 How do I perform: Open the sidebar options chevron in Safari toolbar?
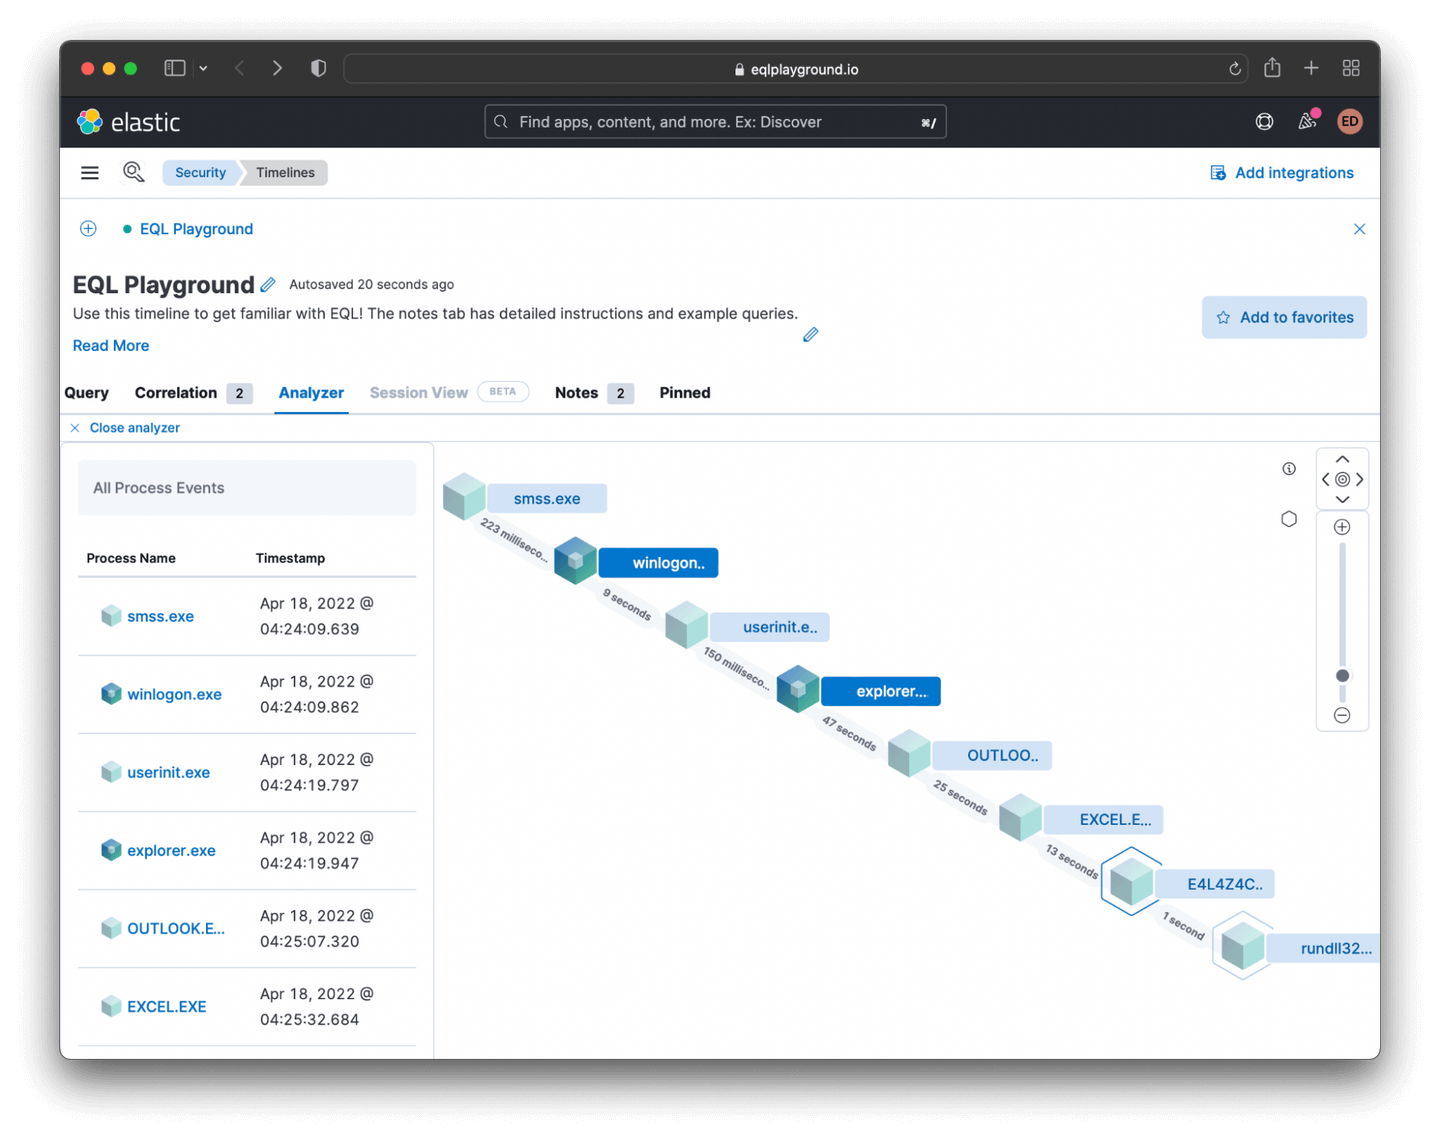[203, 68]
